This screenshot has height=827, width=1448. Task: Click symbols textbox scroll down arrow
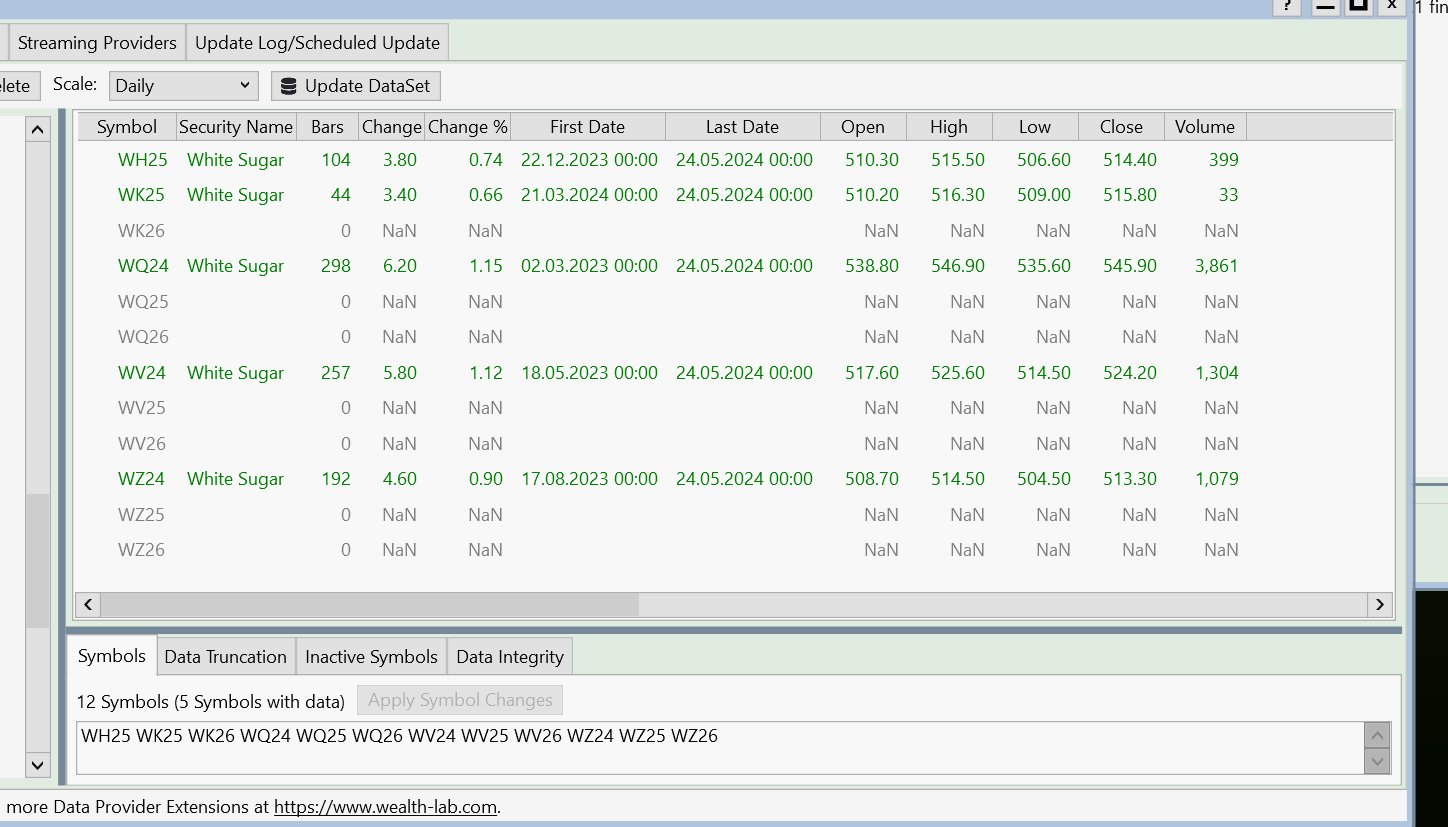tap(1377, 761)
